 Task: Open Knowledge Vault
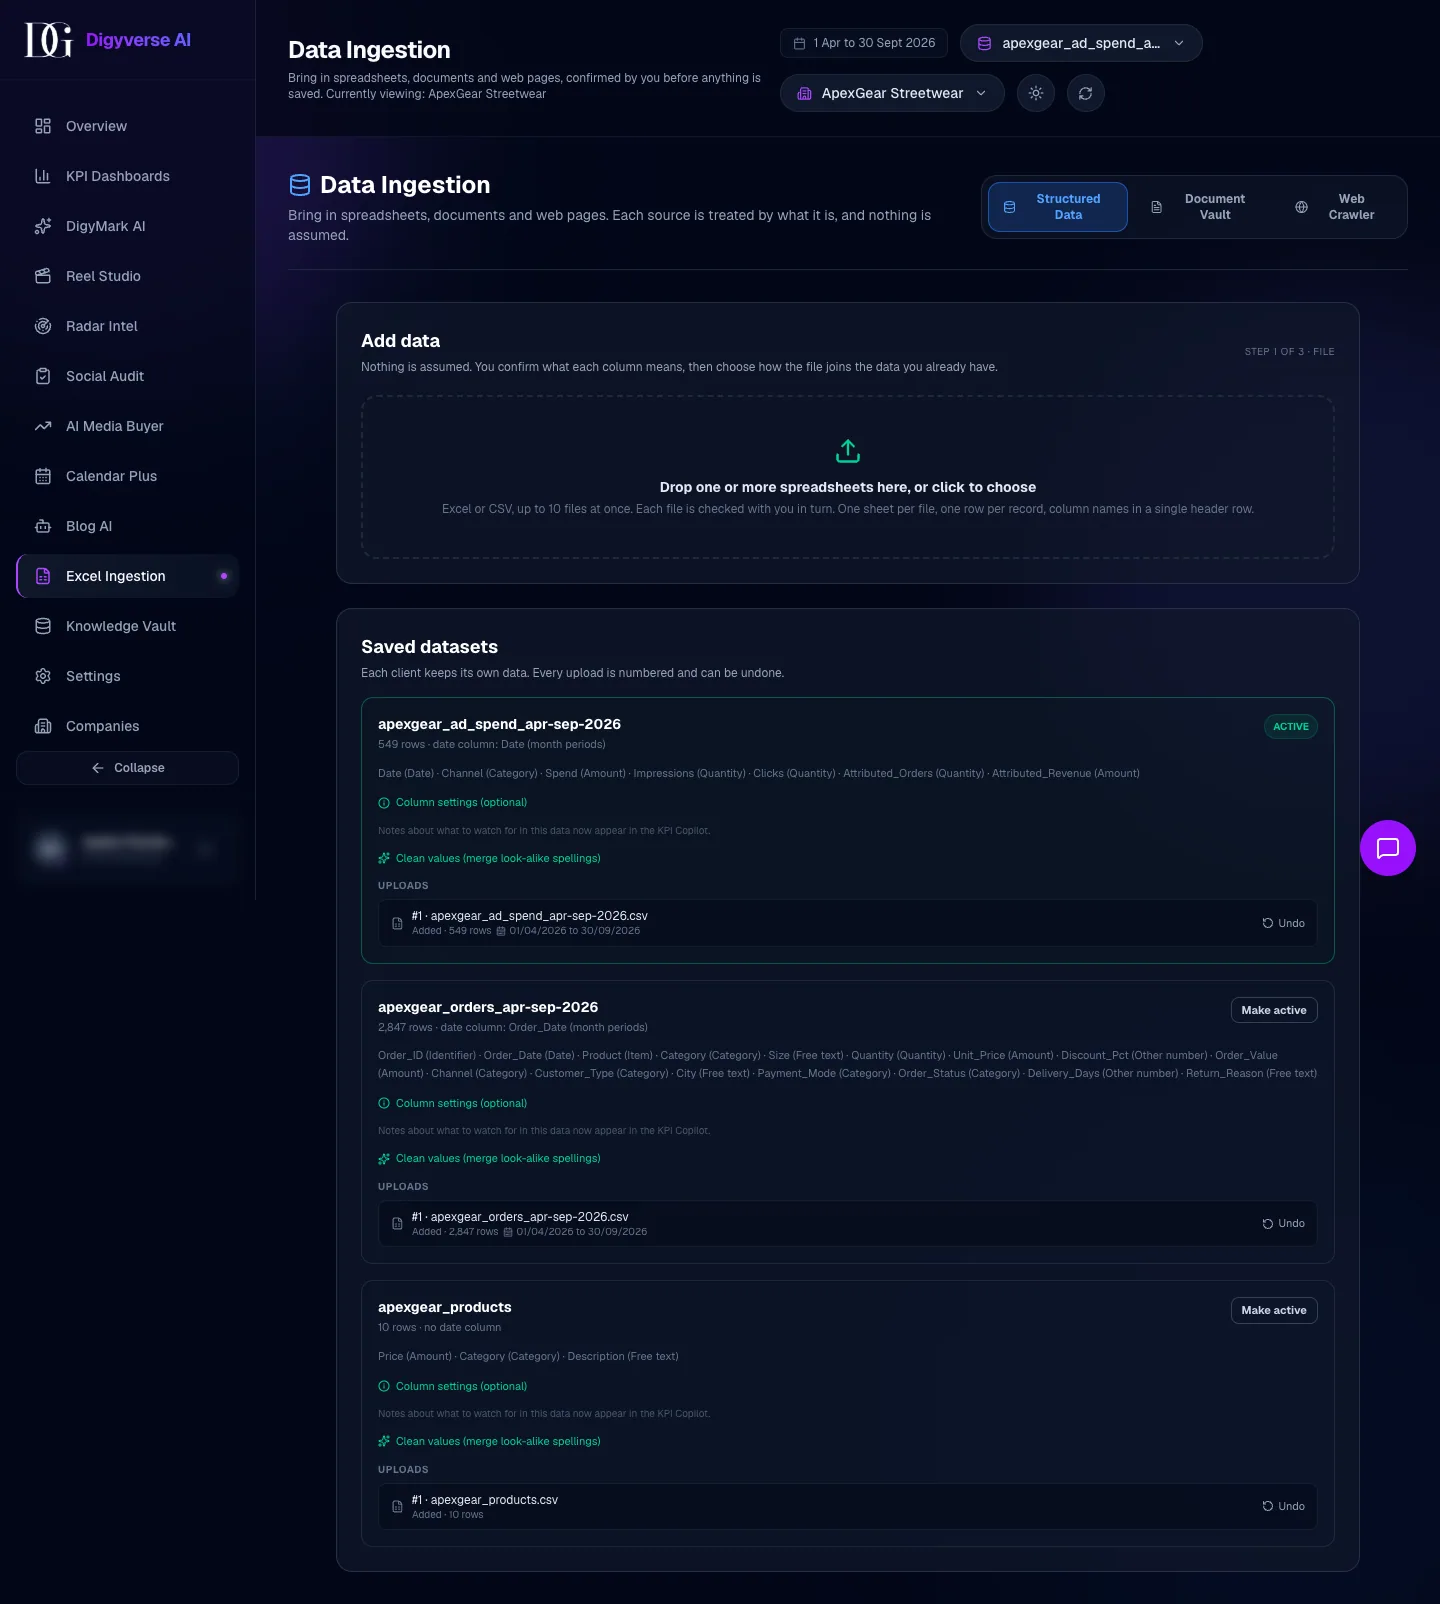[127, 626]
